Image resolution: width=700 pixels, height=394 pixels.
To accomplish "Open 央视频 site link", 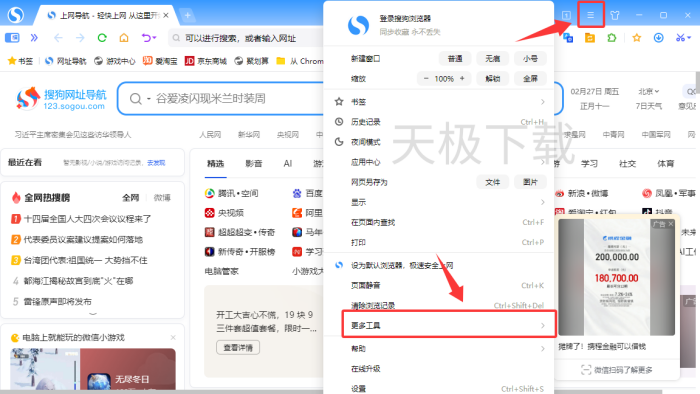I will [224, 213].
